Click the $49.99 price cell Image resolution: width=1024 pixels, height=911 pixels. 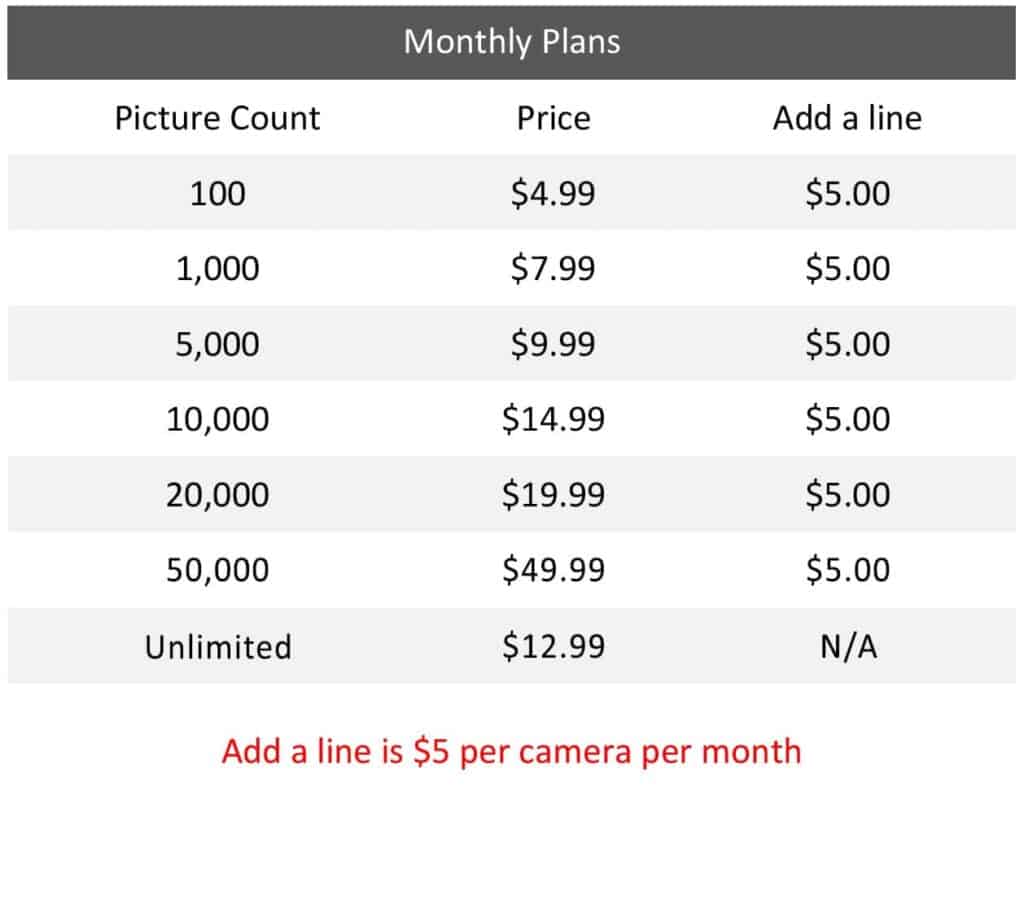(x=553, y=570)
